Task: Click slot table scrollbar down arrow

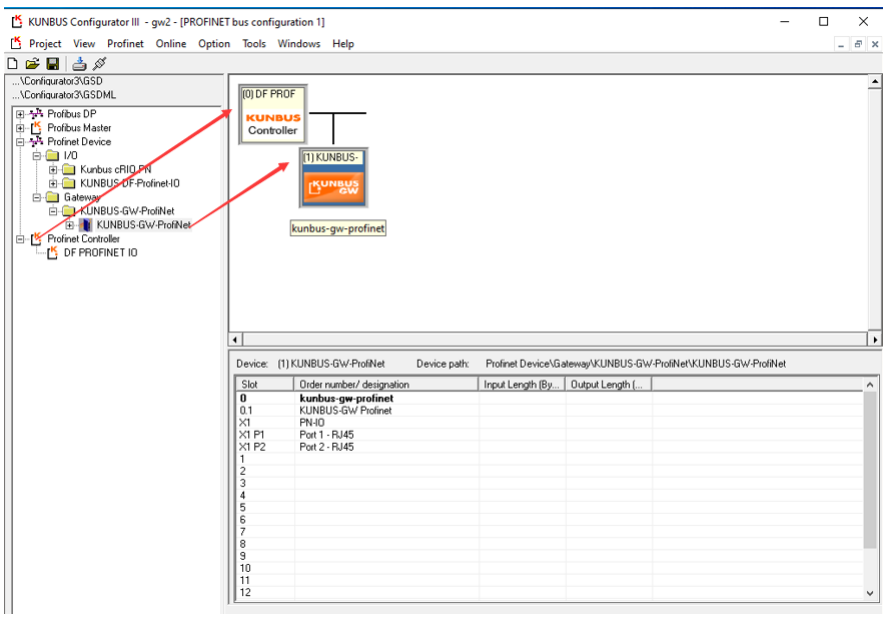Action: (x=870, y=593)
